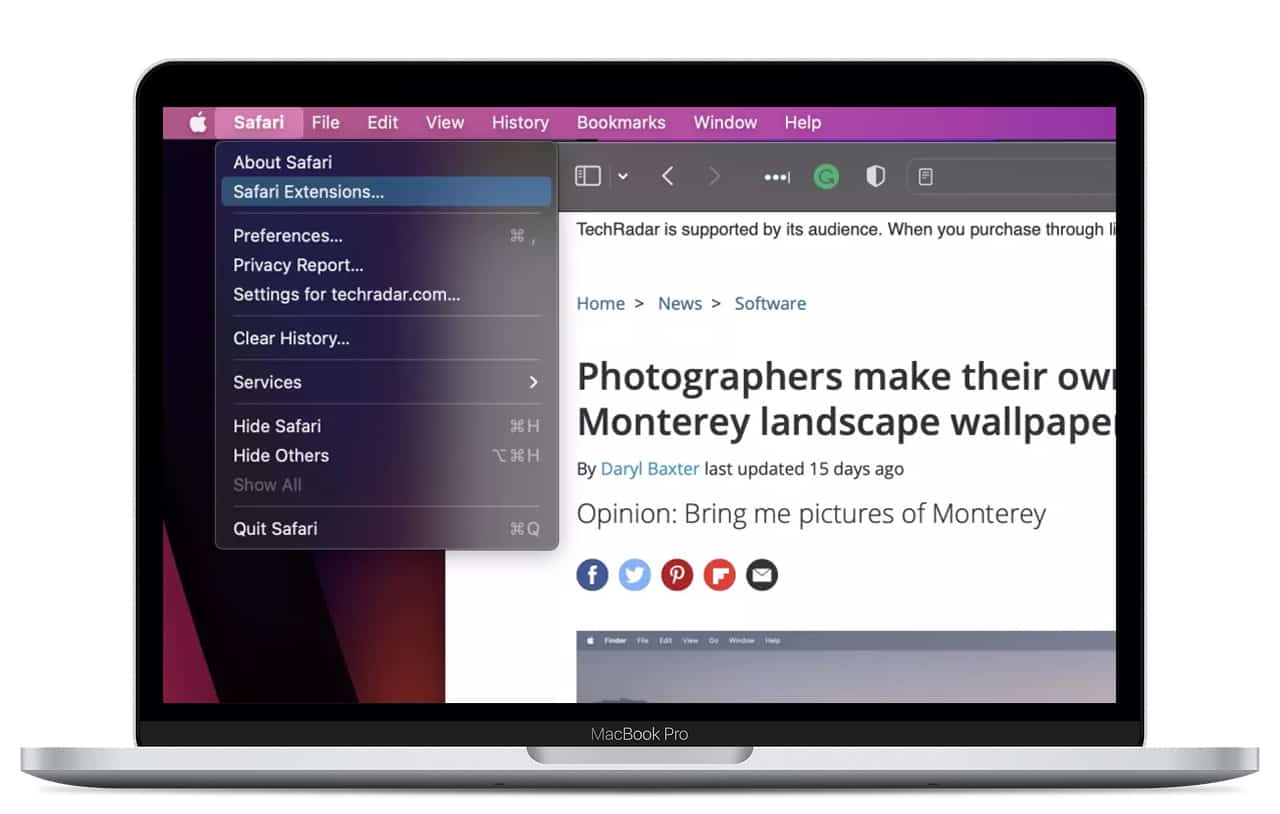Open the privacy shield icon
Image resolution: width=1280 pixels, height=814 pixels.
click(876, 177)
